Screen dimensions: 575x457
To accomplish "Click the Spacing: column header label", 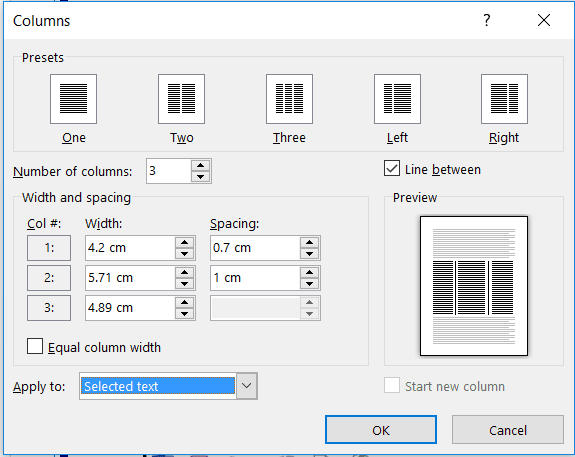I will pyautogui.click(x=234, y=224).
